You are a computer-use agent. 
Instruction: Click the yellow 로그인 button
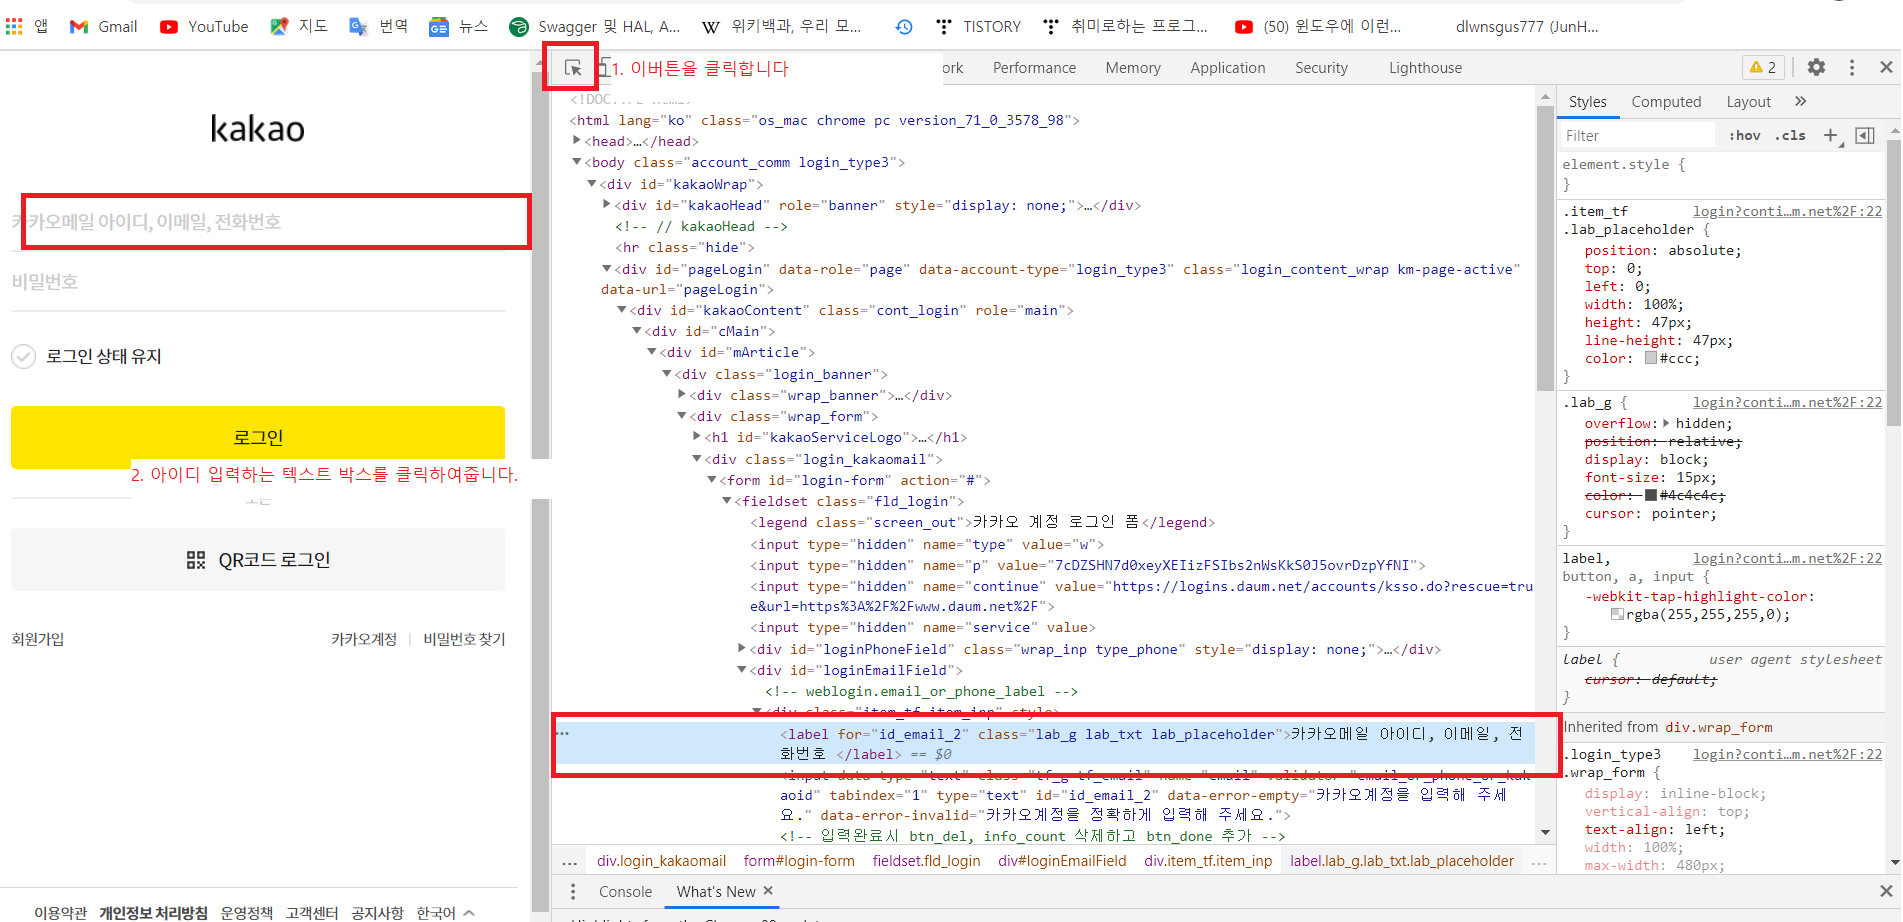tap(258, 437)
